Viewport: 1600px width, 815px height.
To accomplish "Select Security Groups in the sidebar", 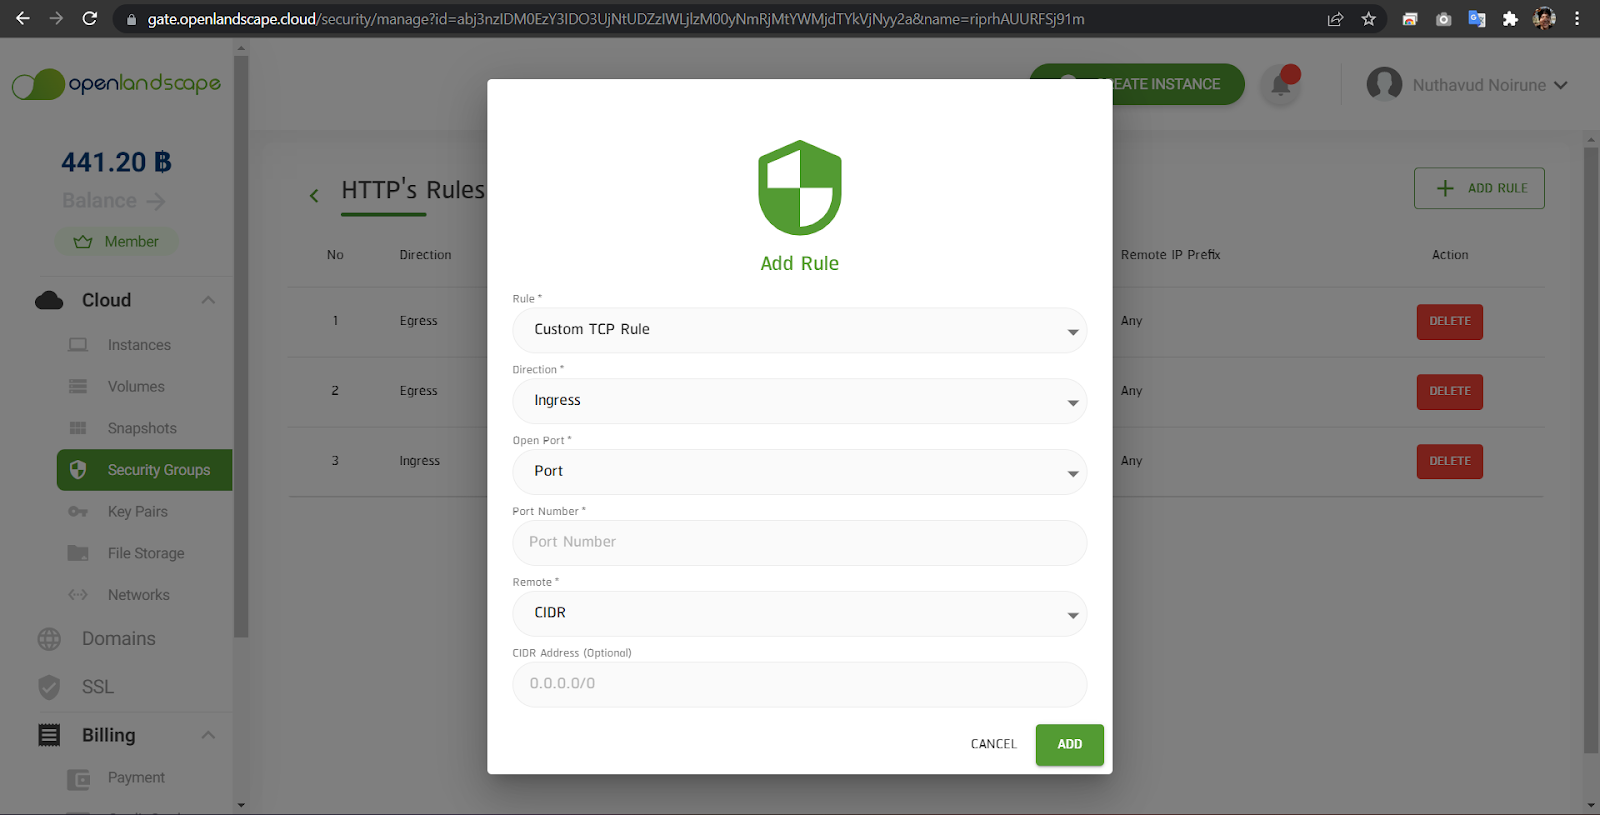I will (x=145, y=470).
